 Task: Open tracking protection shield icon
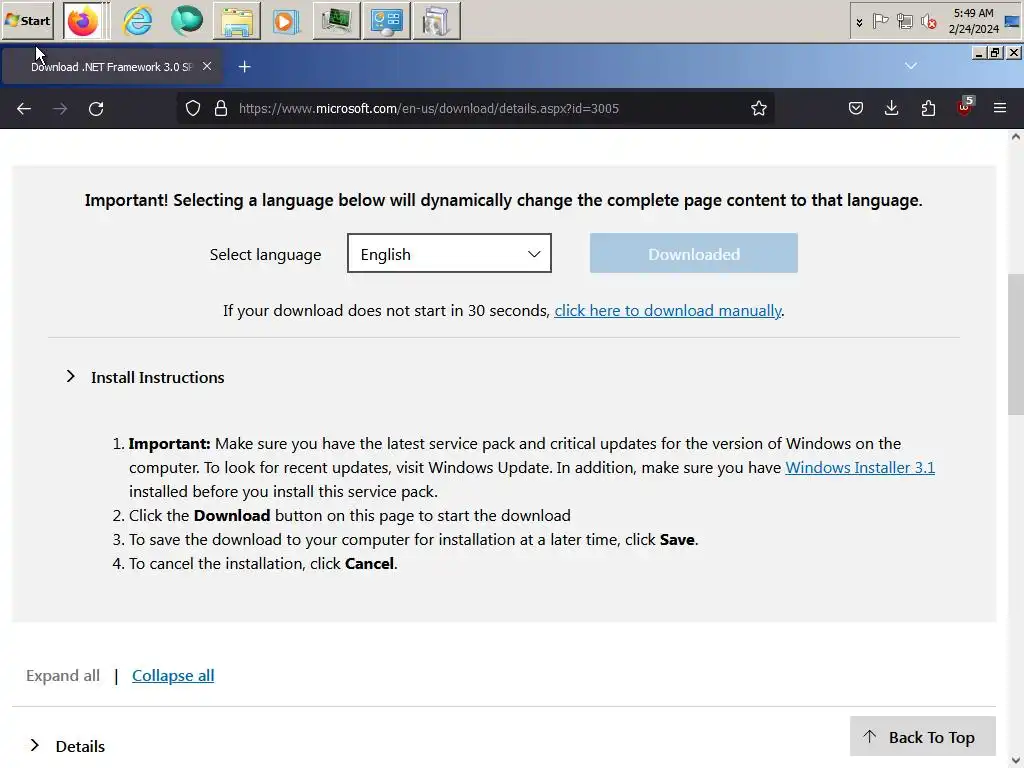[x=193, y=108]
